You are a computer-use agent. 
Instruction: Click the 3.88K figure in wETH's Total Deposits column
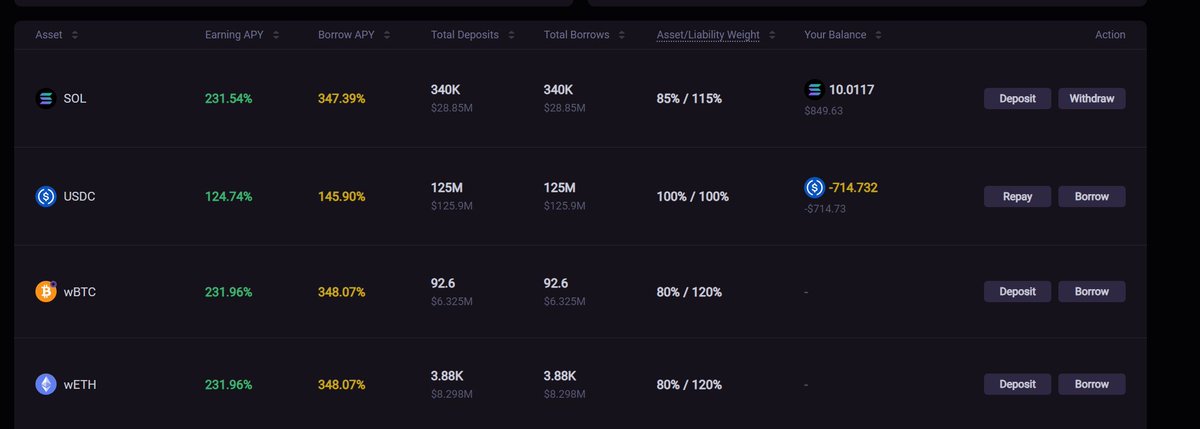[447, 375]
